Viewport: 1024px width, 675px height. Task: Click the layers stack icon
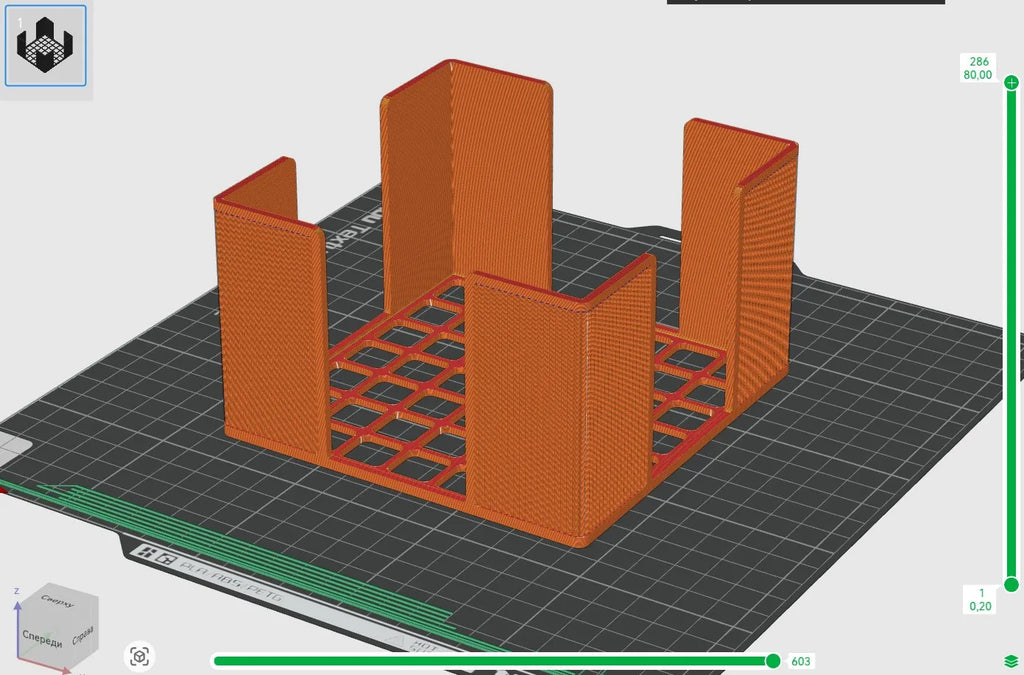1010,663
